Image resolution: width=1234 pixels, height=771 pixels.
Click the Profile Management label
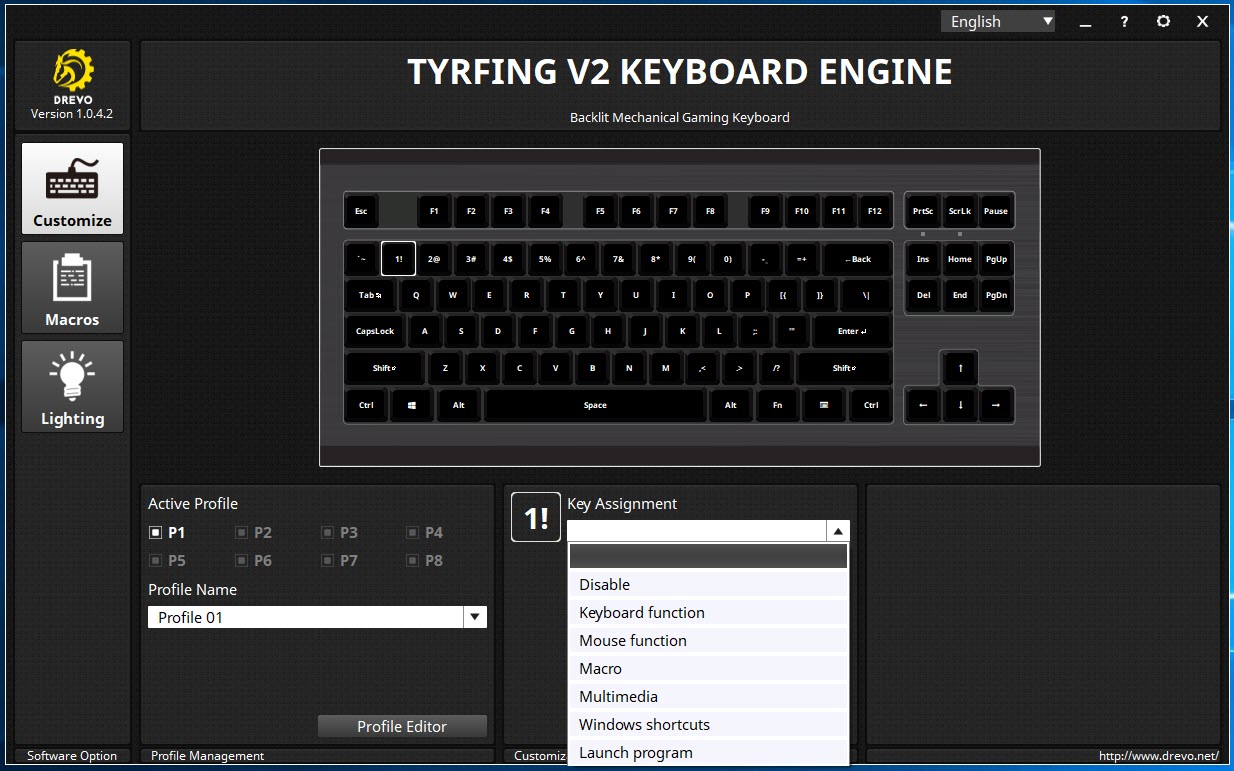pos(207,756)
